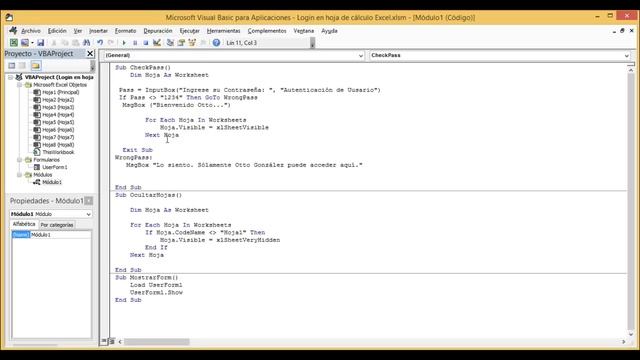This screenshot has height=360, width=640.
Task: Click the horizontal scrollbar thumb in code window
Action: 157,342
